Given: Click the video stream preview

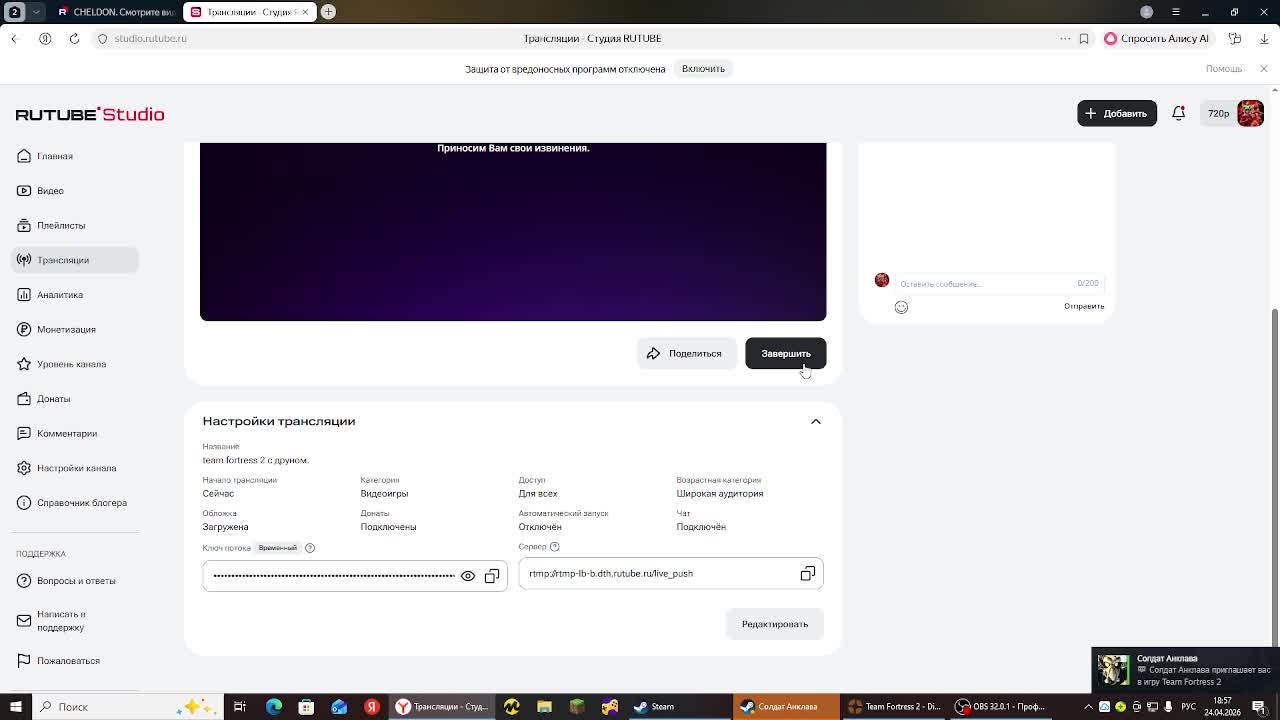Looking at the screenshot, I should [x=513, y=232].
